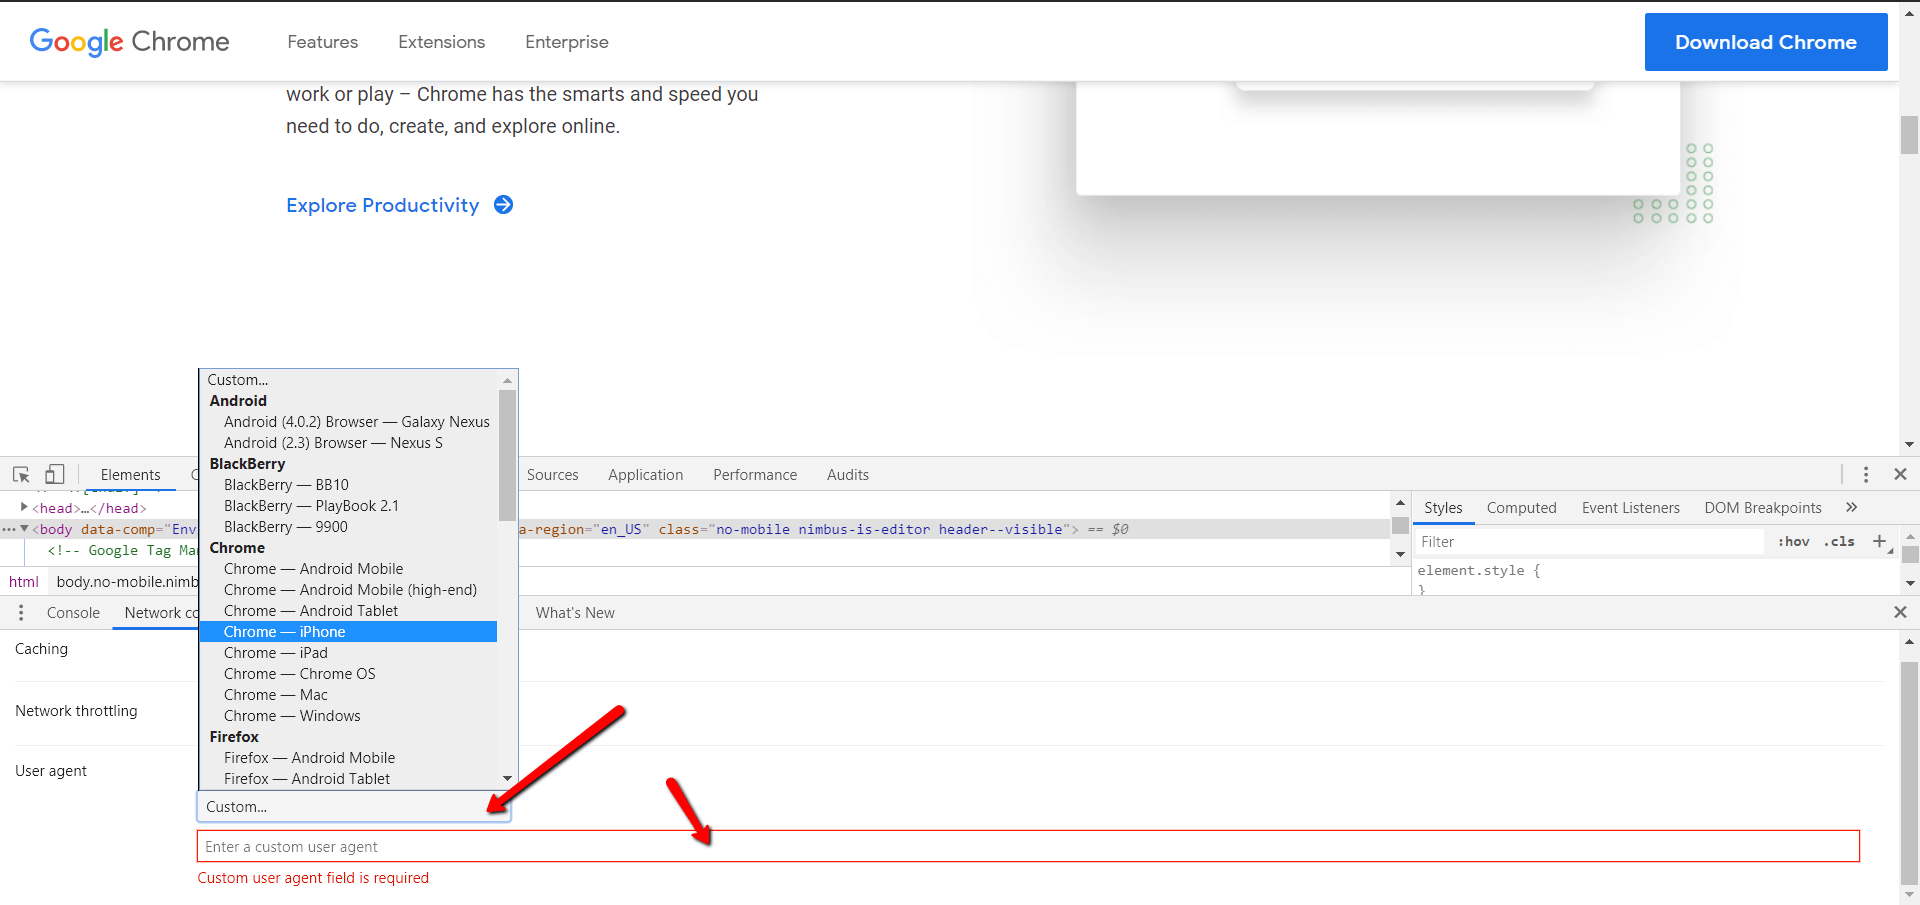Open the Custom... user agent dropdown

354,807
